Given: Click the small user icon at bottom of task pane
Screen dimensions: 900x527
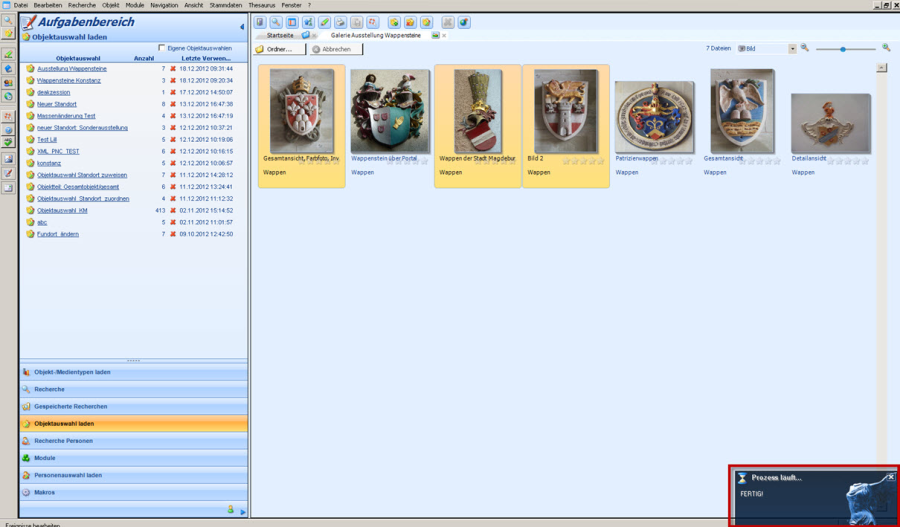Looking at the screenshot, I should 230,509.
